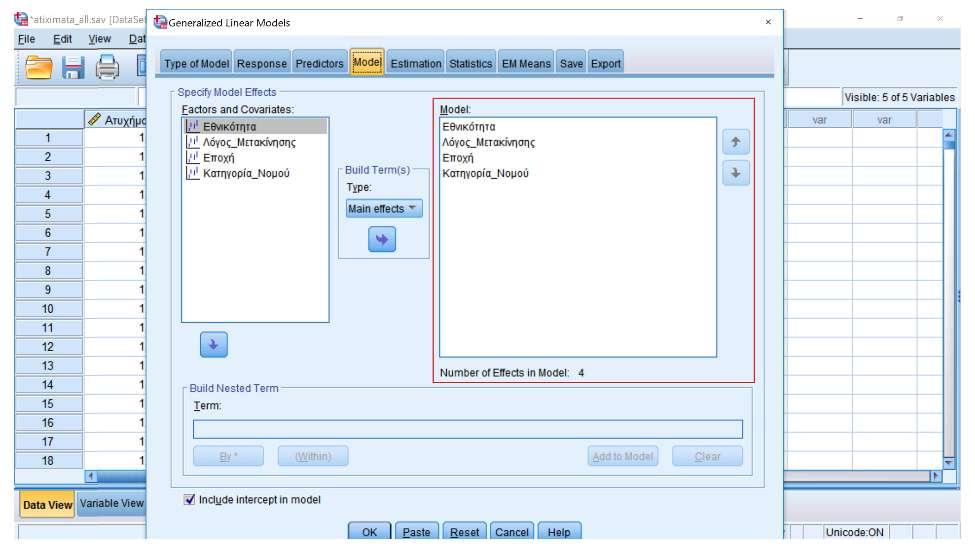The width and height of the screenshot is (975, 550).
Task: Click the Add to Model button
Action: [x=622, y=456]
